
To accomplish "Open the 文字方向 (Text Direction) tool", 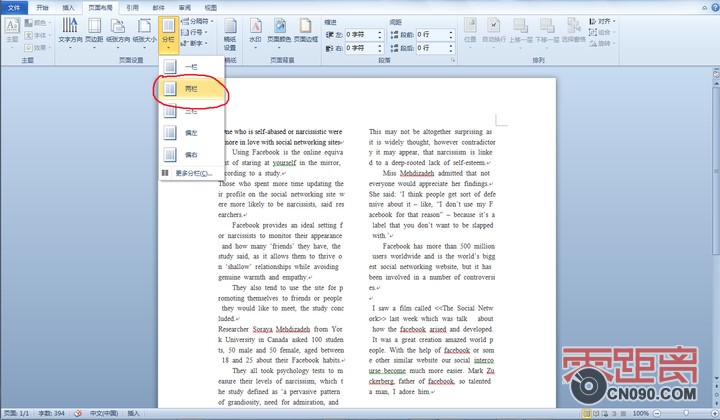I will point(70,32).
